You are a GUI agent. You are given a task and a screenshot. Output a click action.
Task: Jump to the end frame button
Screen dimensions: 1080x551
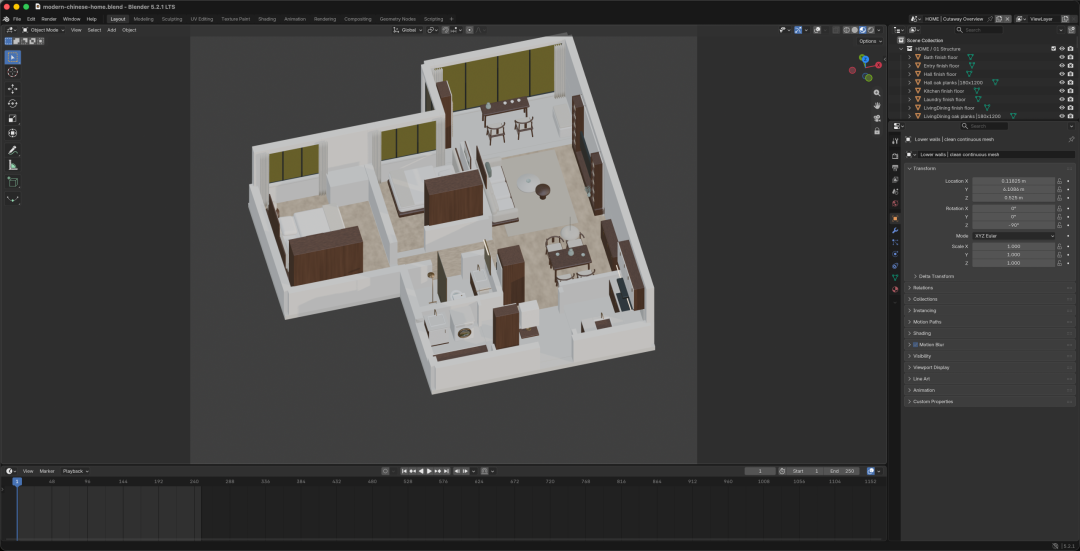(x=446, y=471)
